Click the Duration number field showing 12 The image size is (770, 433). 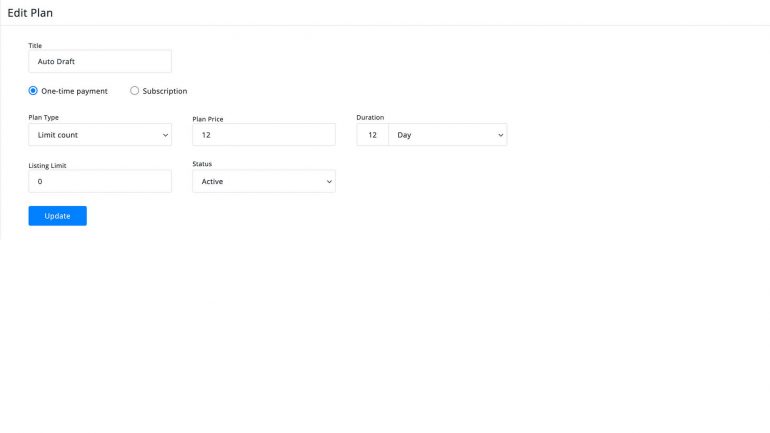click(372, 135)
